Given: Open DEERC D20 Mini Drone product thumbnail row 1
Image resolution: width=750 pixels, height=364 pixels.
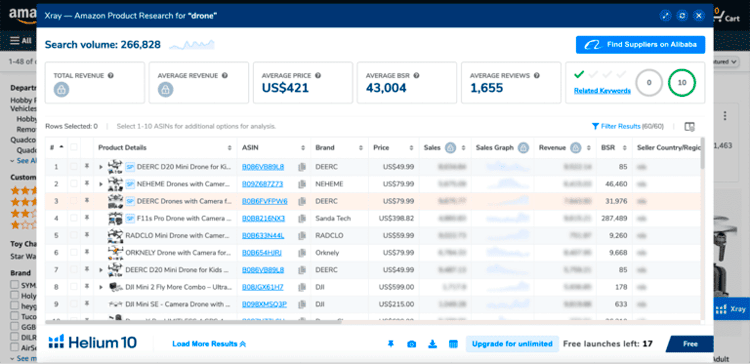Looking at the screenshot, I should point(115,166).
